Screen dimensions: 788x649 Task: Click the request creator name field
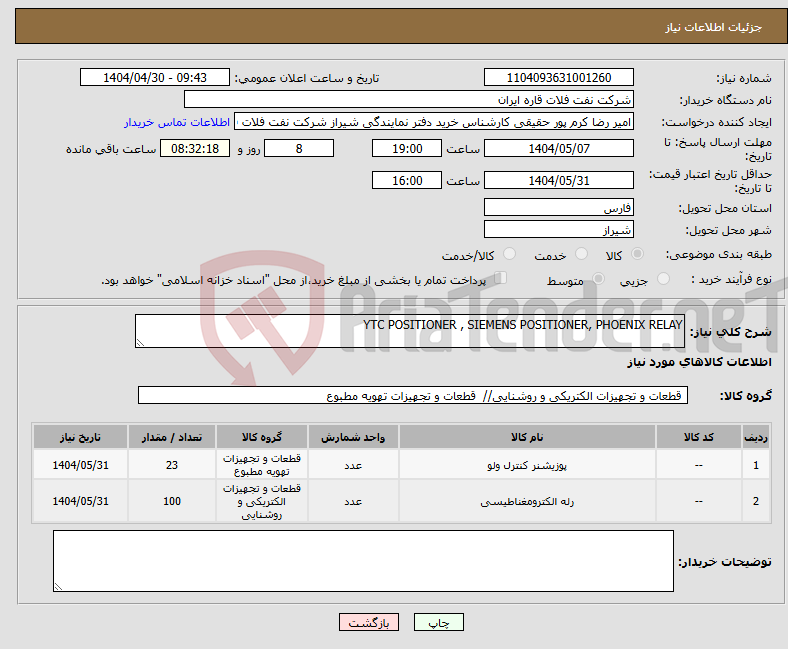tap(434, 122)
